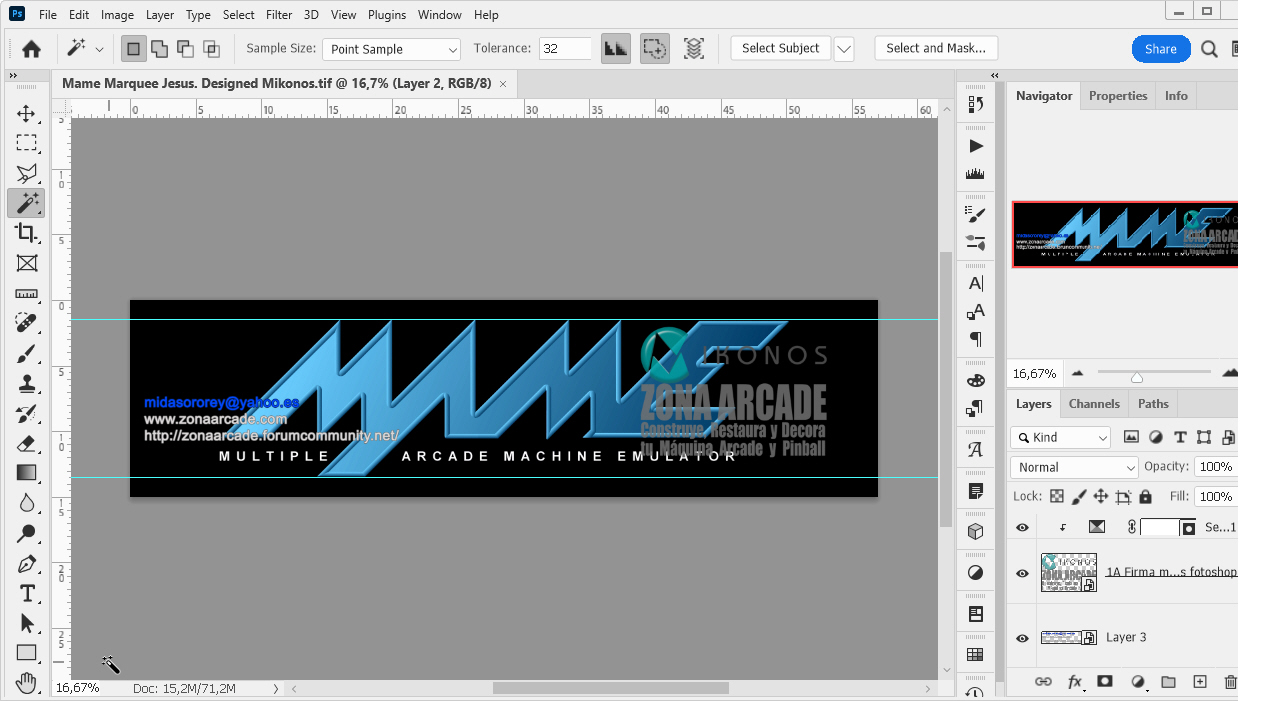Hide Layer 3 using eye icon
Screen dimensions: 1275x701
click(x=1022, y=638)
